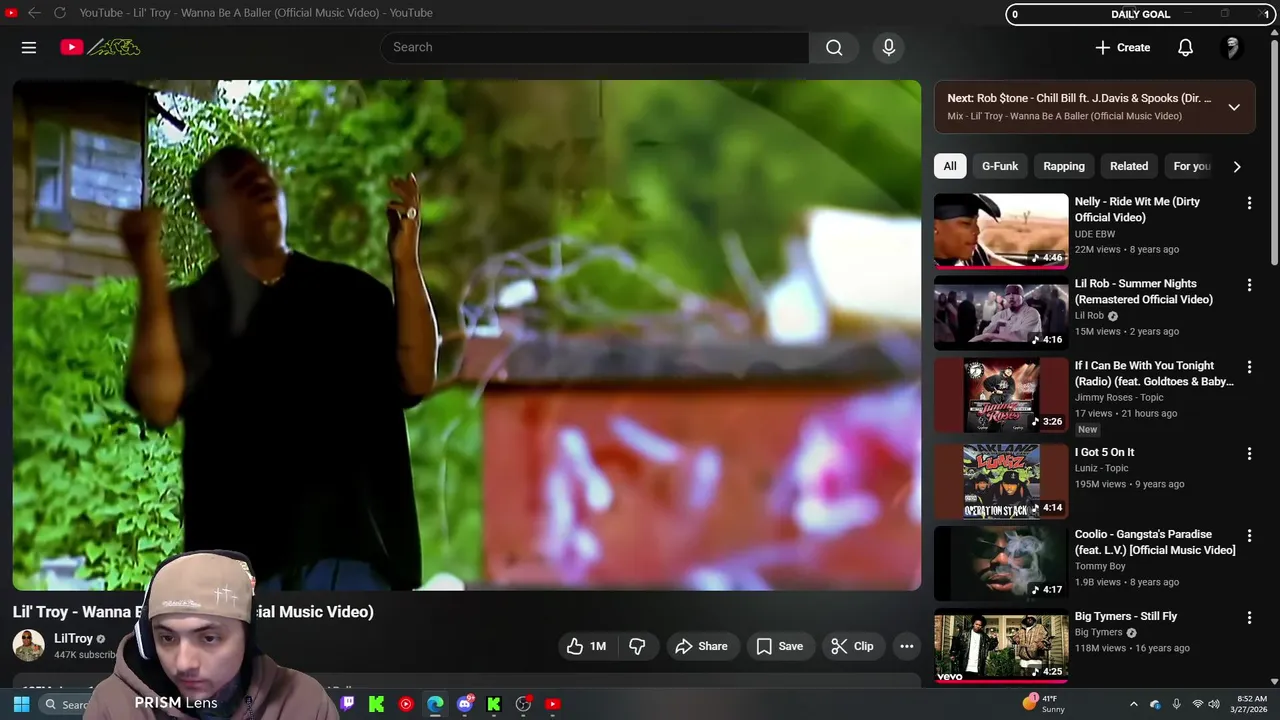Viewport: 1280px width, 720px height.
Task: Open Nelly Ride Wit Me thumbnail
Action: pos(1001,231)
